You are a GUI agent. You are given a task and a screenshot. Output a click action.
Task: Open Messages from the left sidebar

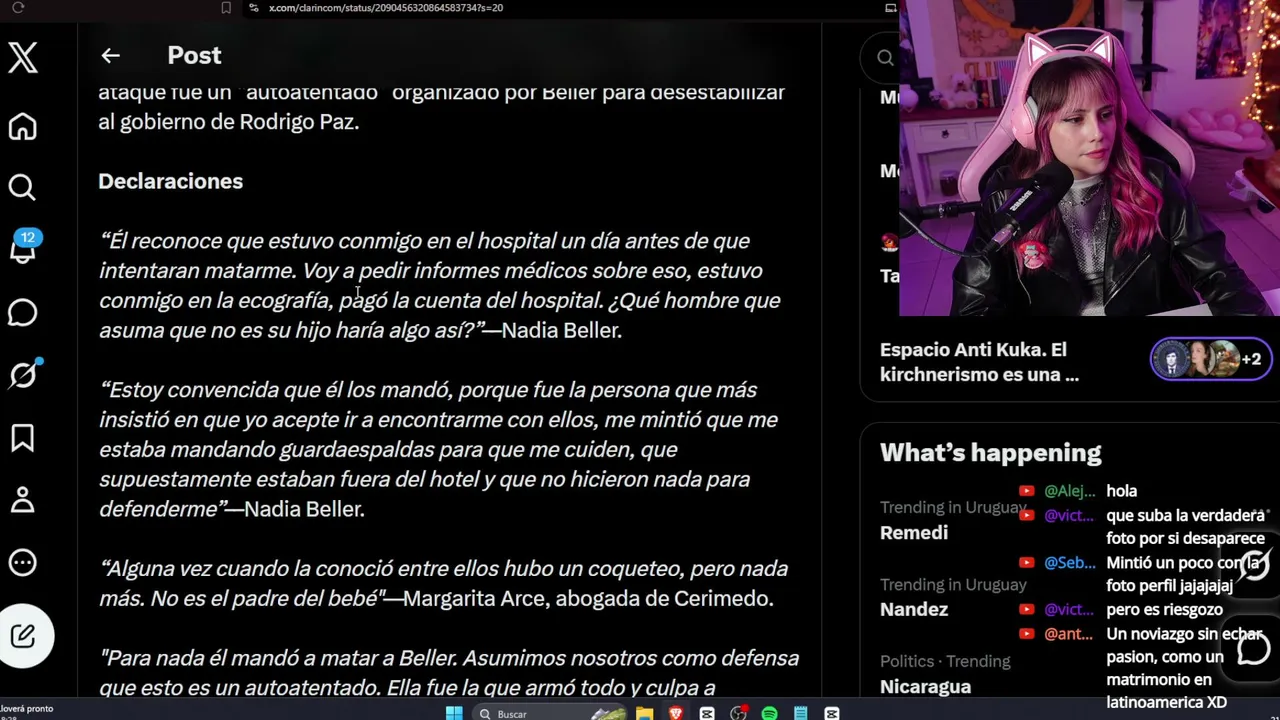(22, 312)
